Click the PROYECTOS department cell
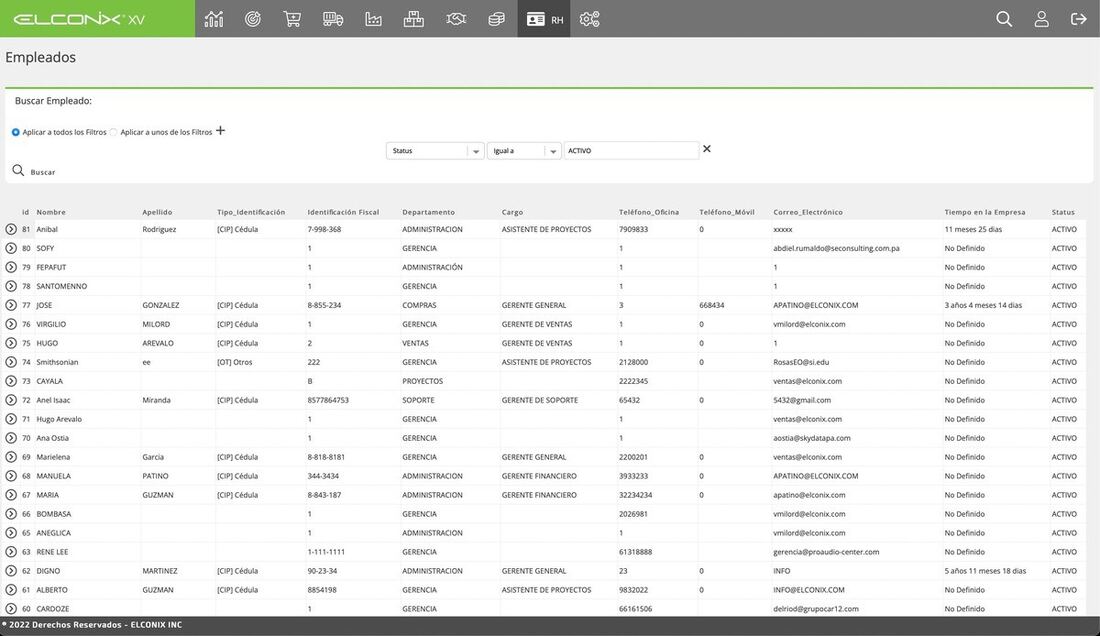The width and height of the screenshot is (1100, 636). [x=422, y=381]
